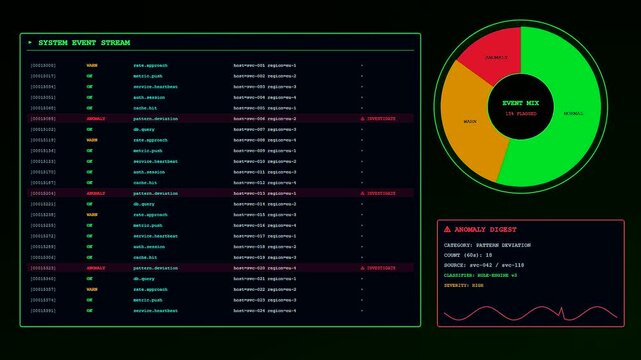
Task: Click OK status on the svc-024 row
Action: pos(90,311)
